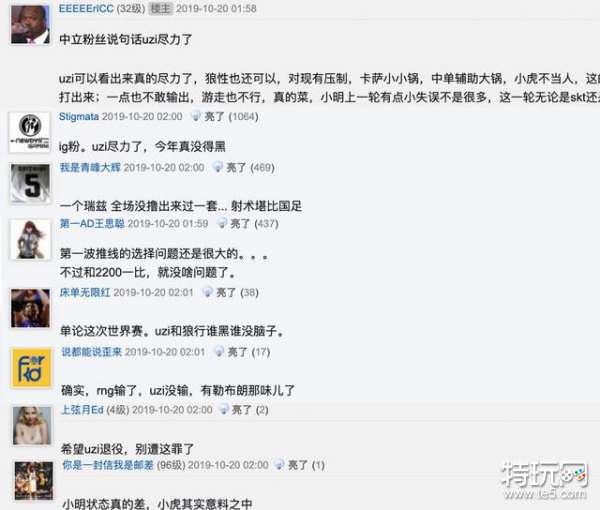Visit Stigmata's username link

pyautogui.click(x=79, y=116)
